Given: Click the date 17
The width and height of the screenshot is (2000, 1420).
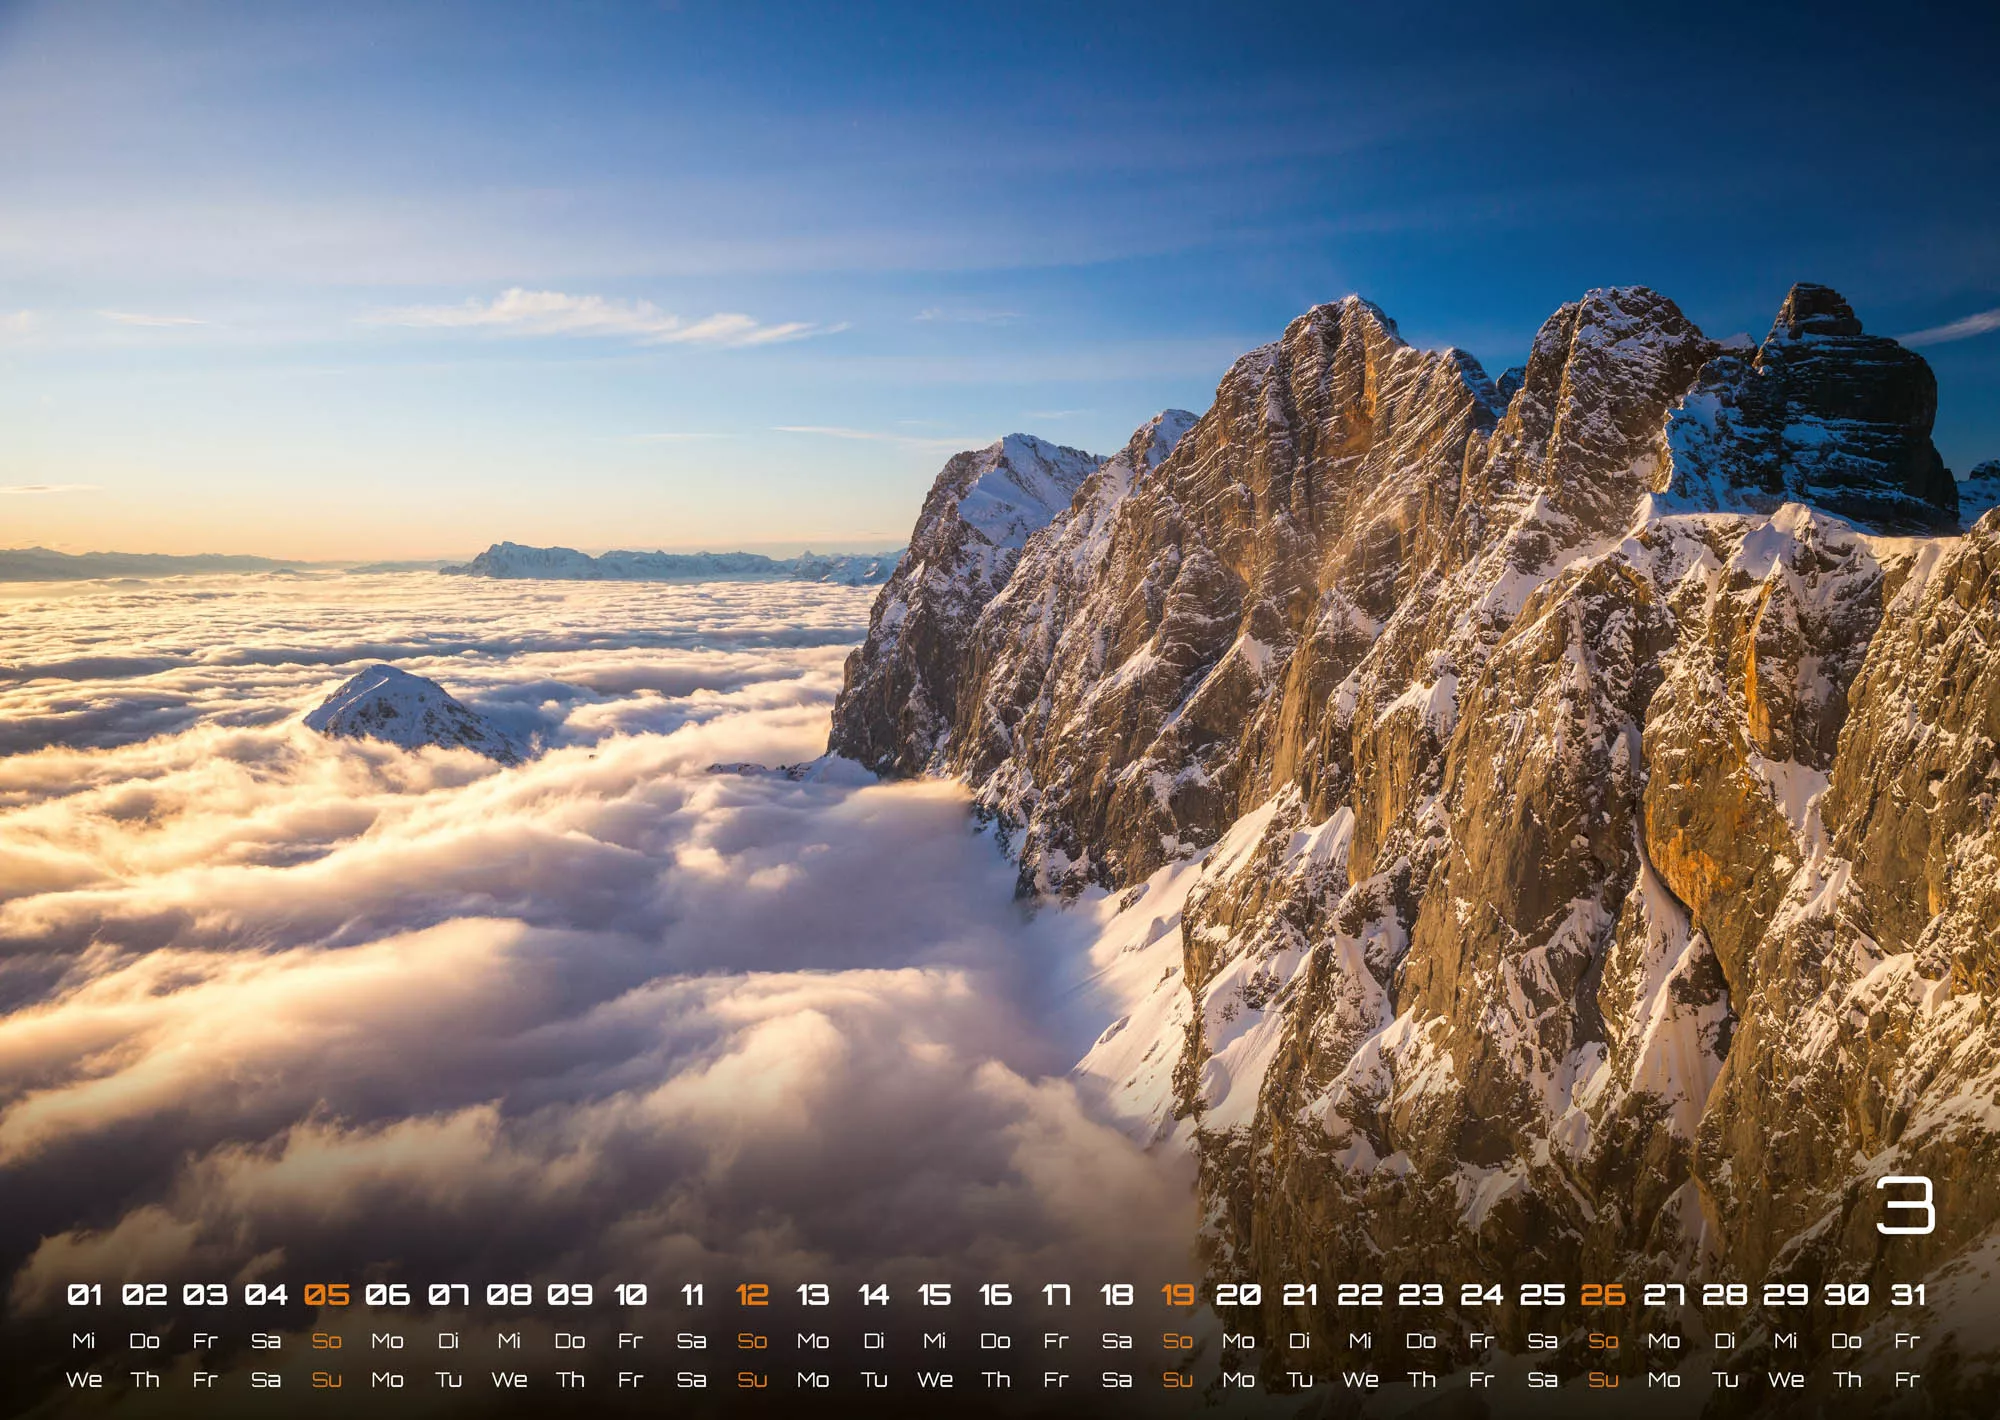Looking at the screenshot, I should [1056, 1295].
